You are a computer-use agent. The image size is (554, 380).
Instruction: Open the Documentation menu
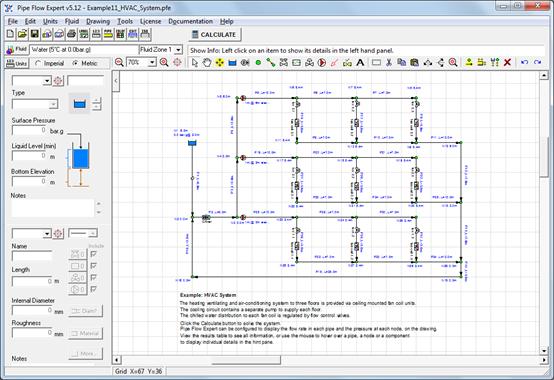tap(190, 21)
